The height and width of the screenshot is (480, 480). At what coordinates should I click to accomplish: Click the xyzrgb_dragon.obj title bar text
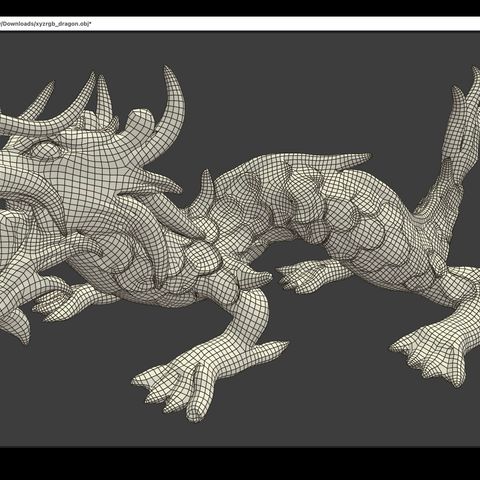point(46,24)
